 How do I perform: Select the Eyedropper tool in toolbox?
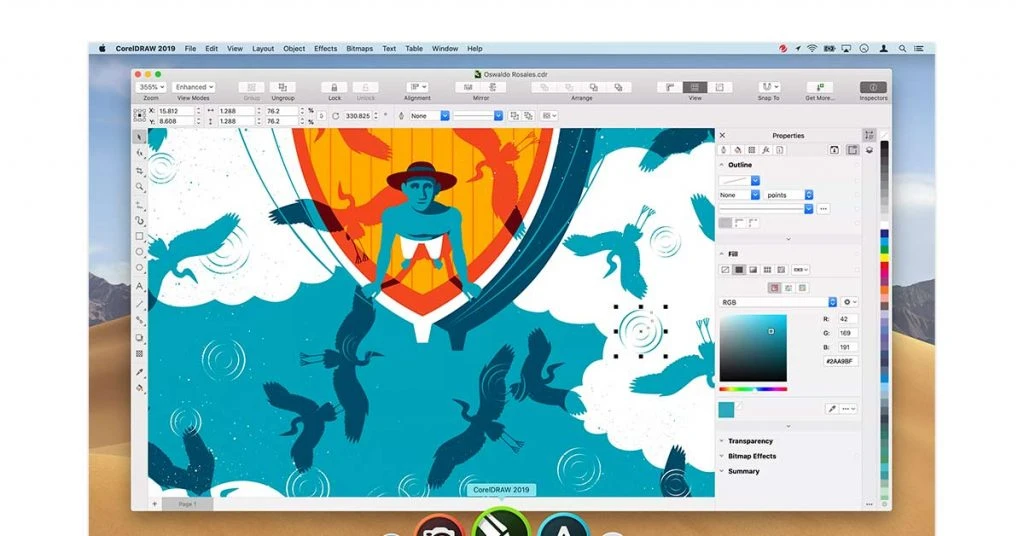pyautogui.click(x=139, y=372)
